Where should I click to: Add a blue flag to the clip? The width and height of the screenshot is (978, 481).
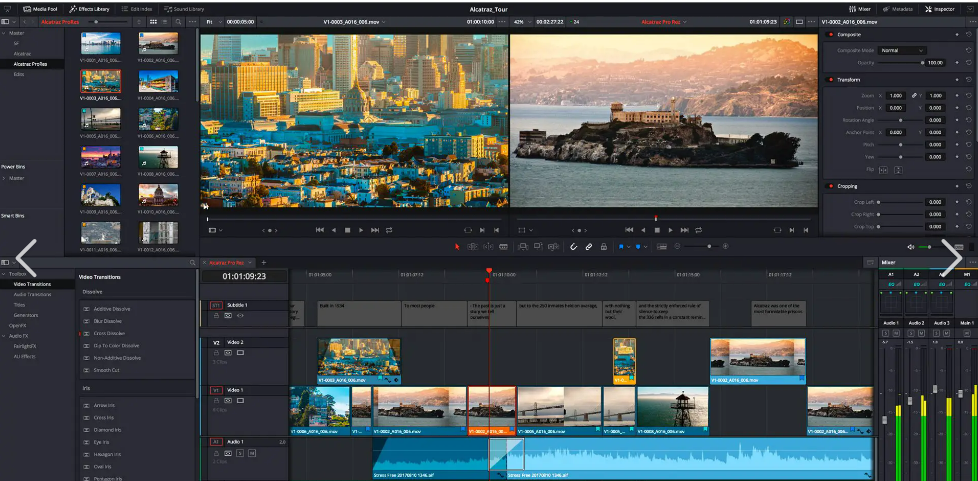(621, 246)
